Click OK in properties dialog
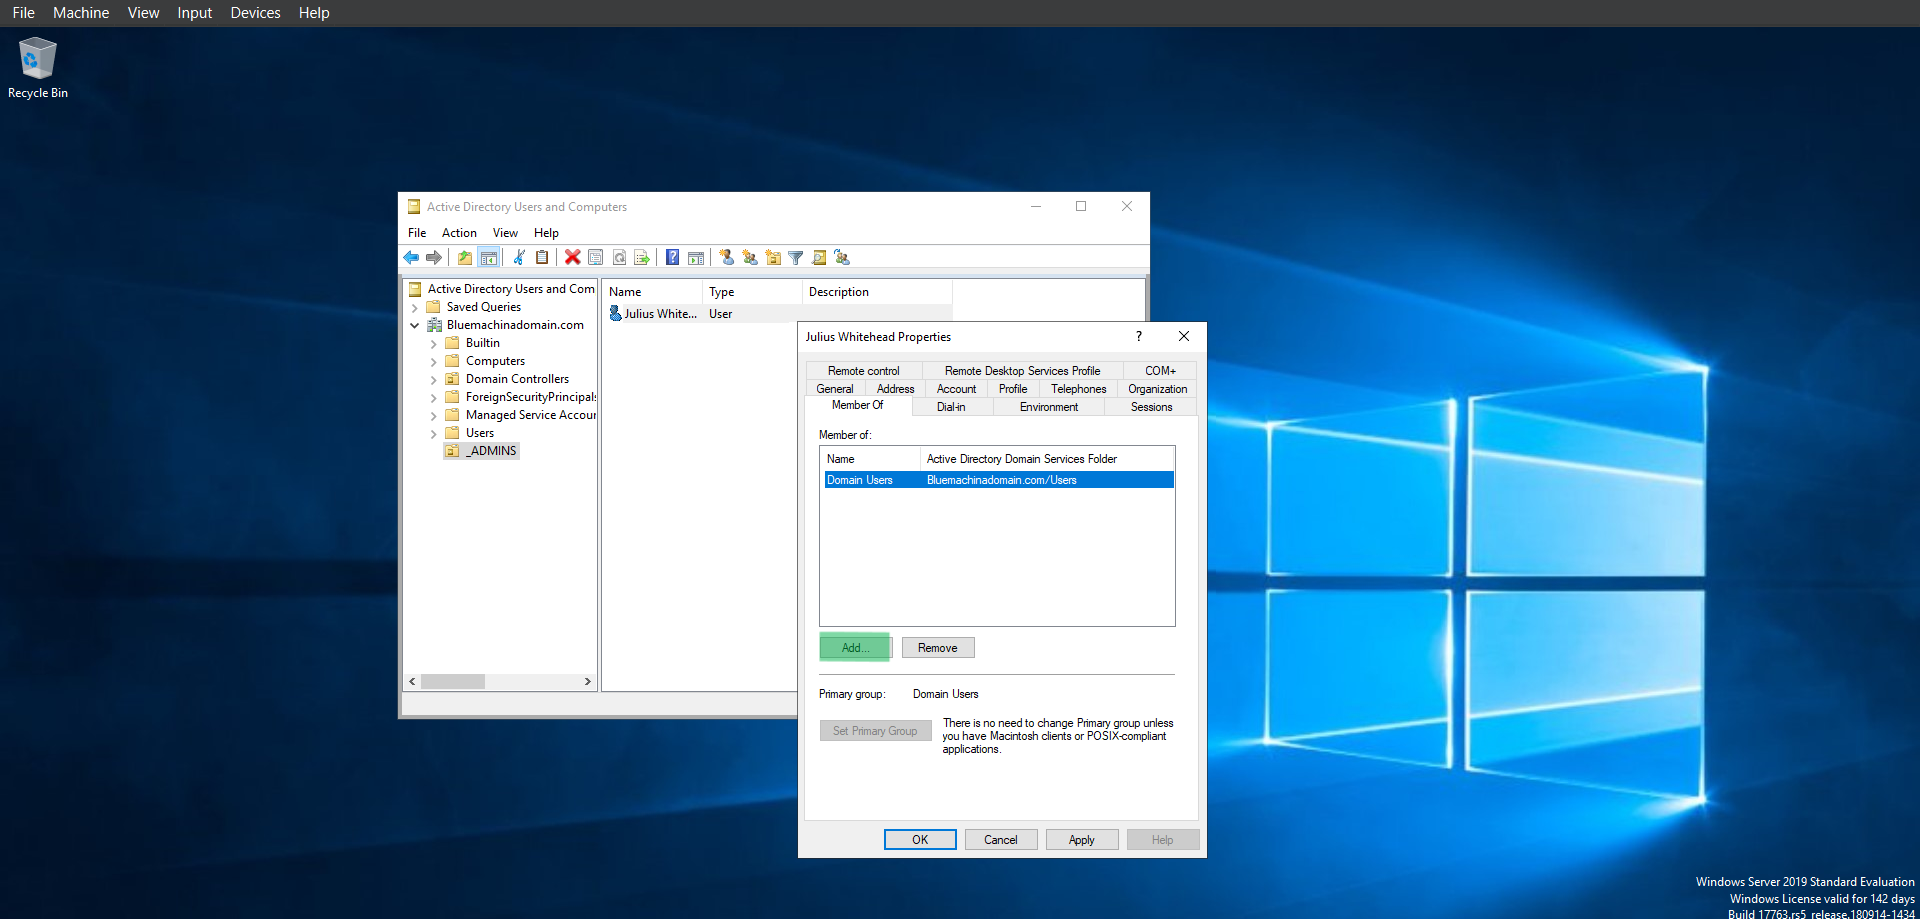 pyautogui.click(x=920, y=840)
